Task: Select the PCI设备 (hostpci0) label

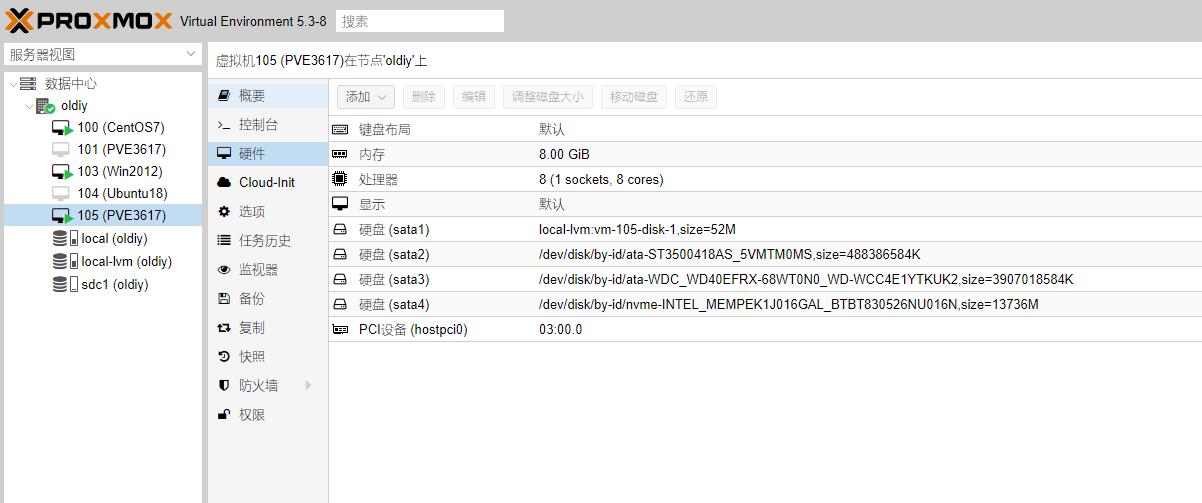Action: [x=413, y=330]
